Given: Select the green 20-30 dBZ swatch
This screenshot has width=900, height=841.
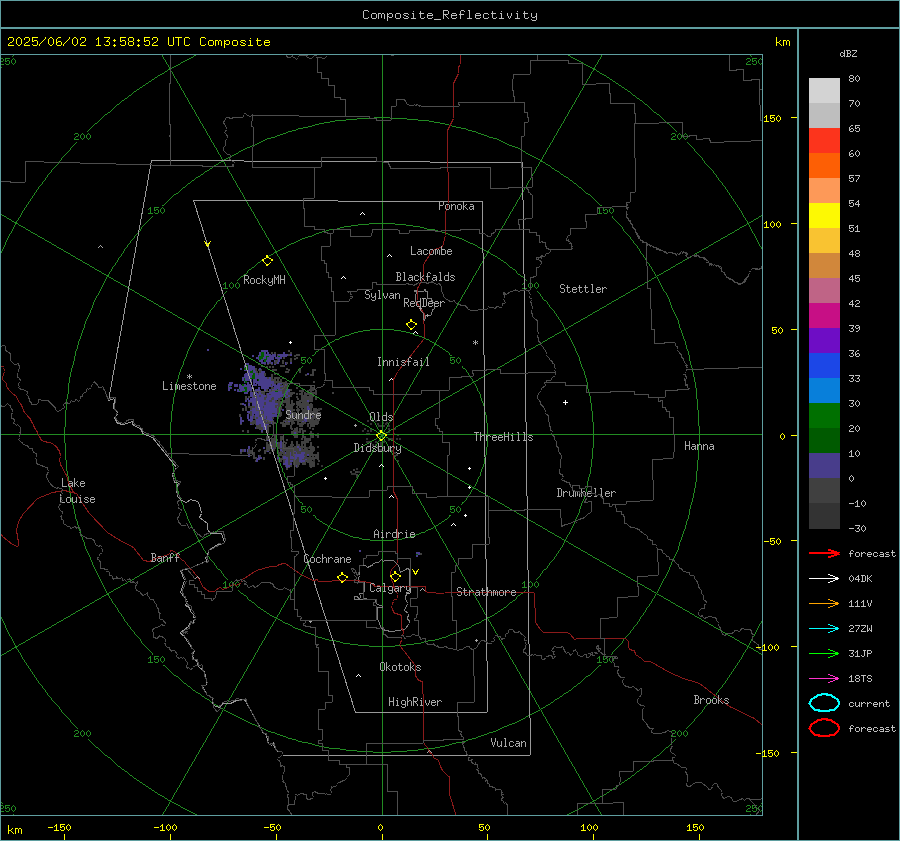Looking at the screenshot, I should tap(824, 416).
